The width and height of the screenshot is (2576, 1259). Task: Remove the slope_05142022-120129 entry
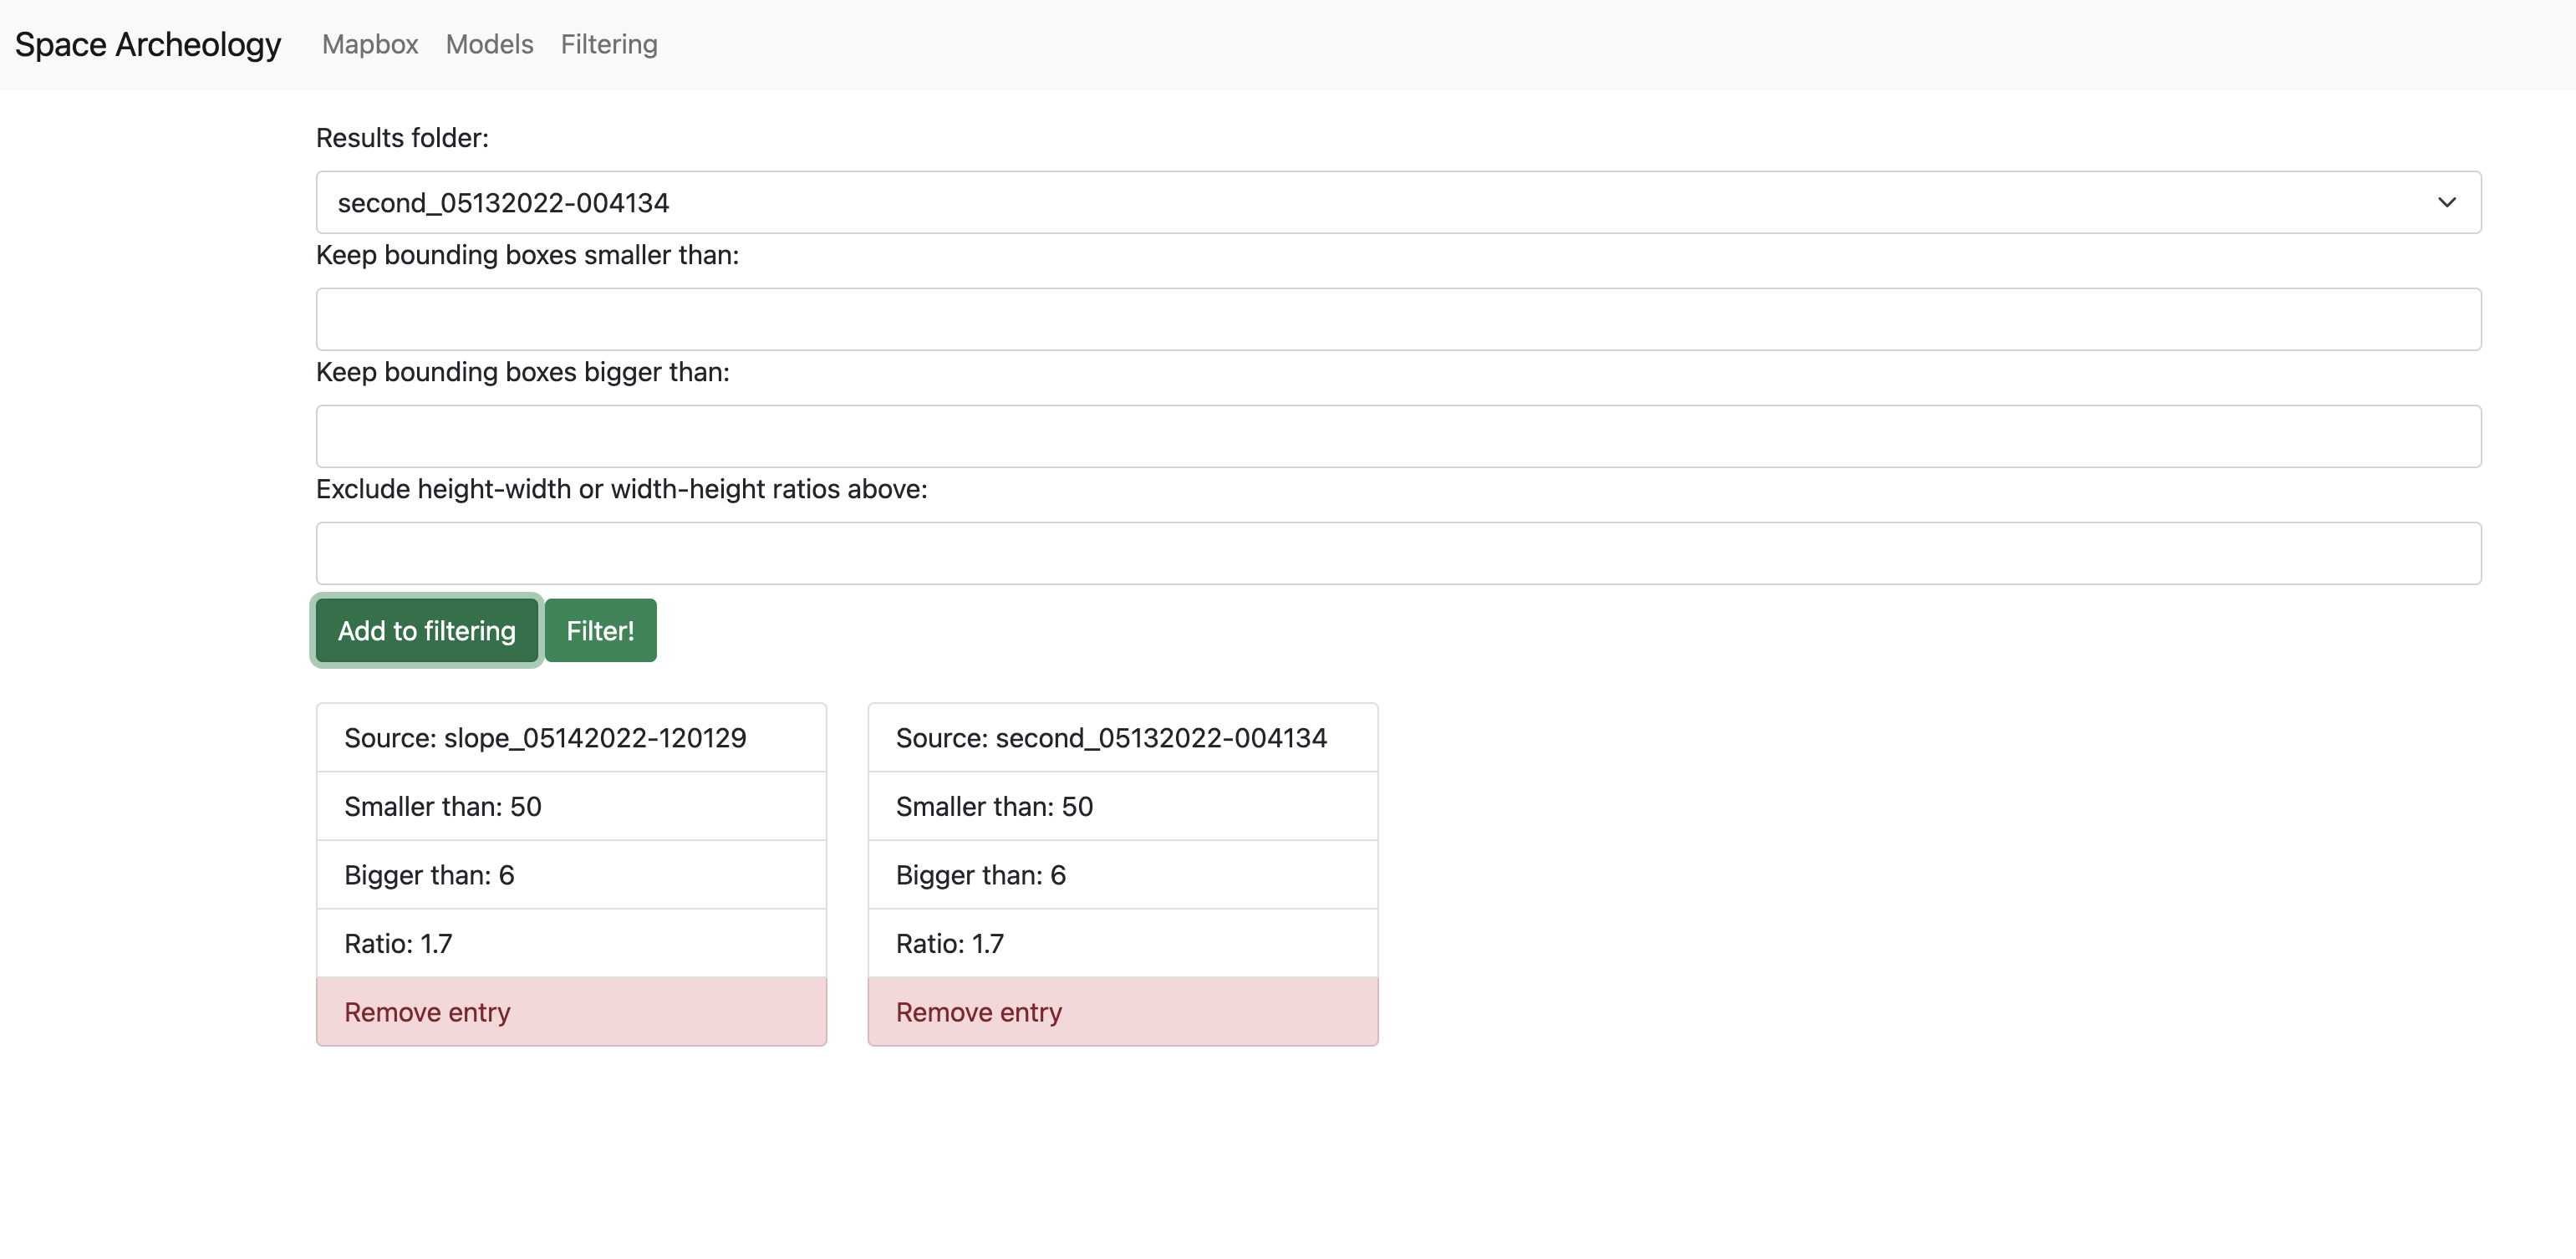click(571, 1012)
